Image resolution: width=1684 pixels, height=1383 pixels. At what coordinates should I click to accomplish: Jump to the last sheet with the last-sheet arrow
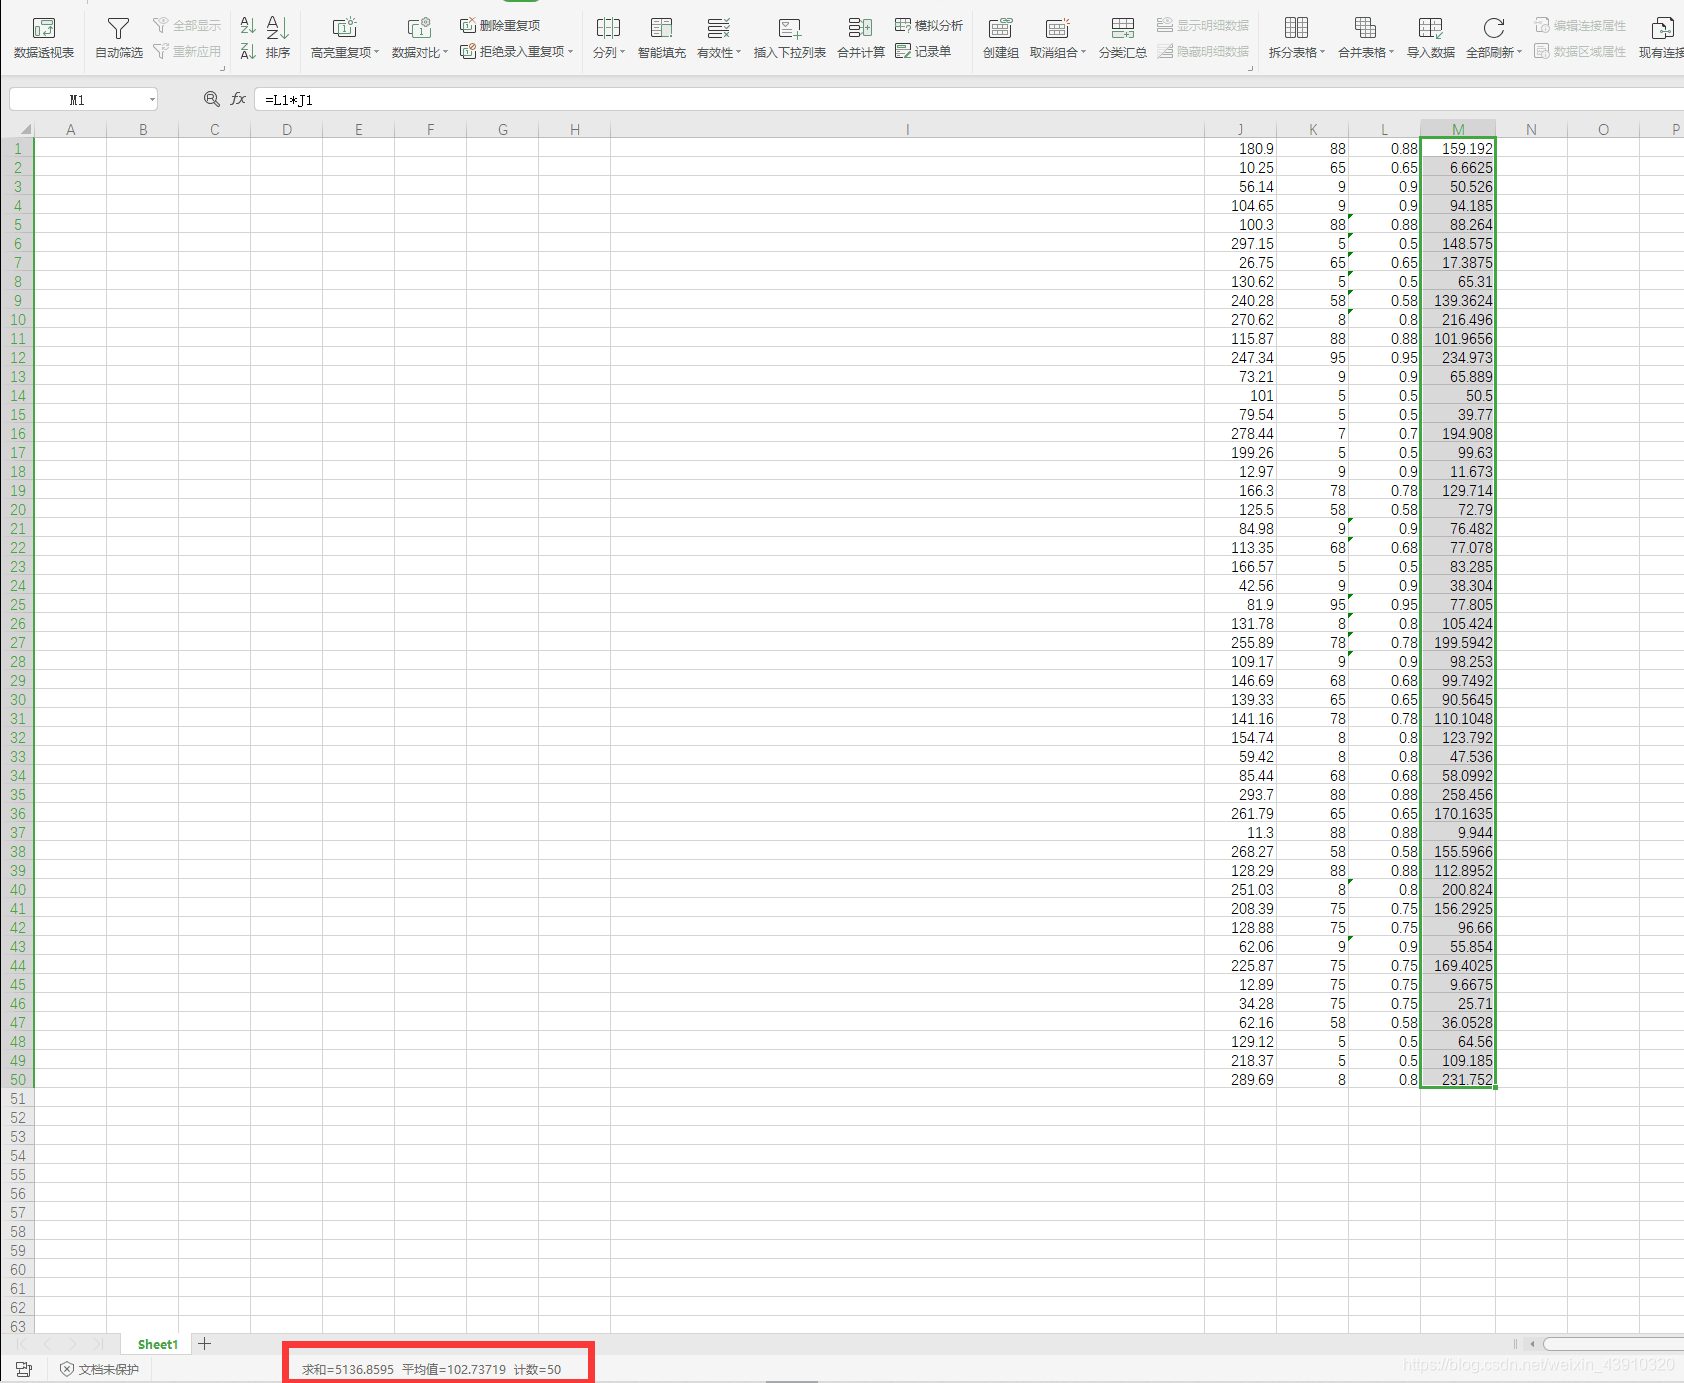coord(98,1344)
